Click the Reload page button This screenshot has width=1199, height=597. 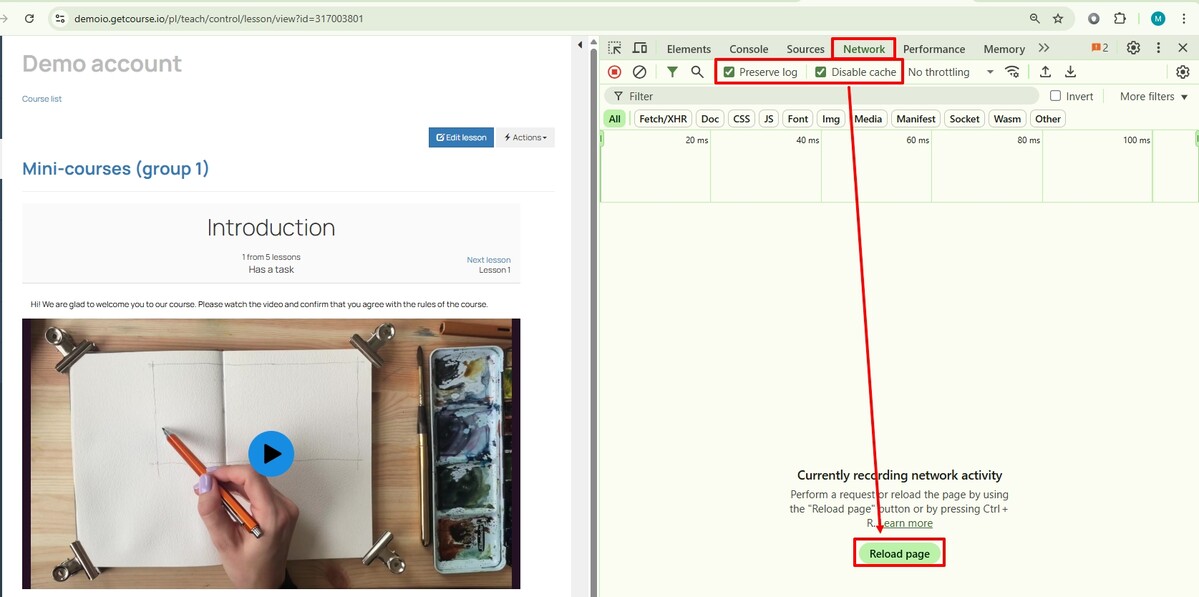(899, 554)
